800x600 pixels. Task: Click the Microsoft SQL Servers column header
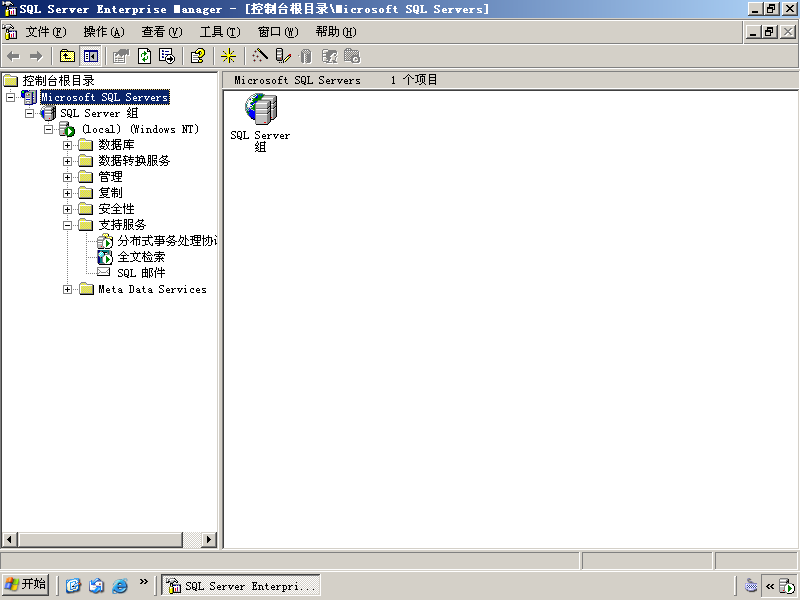point(297,80)
